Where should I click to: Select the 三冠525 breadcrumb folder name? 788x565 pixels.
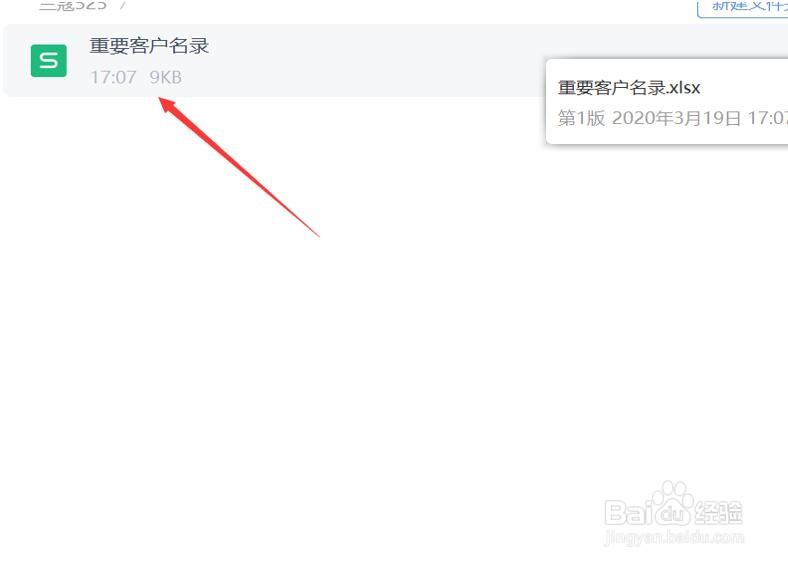(73, 5)
